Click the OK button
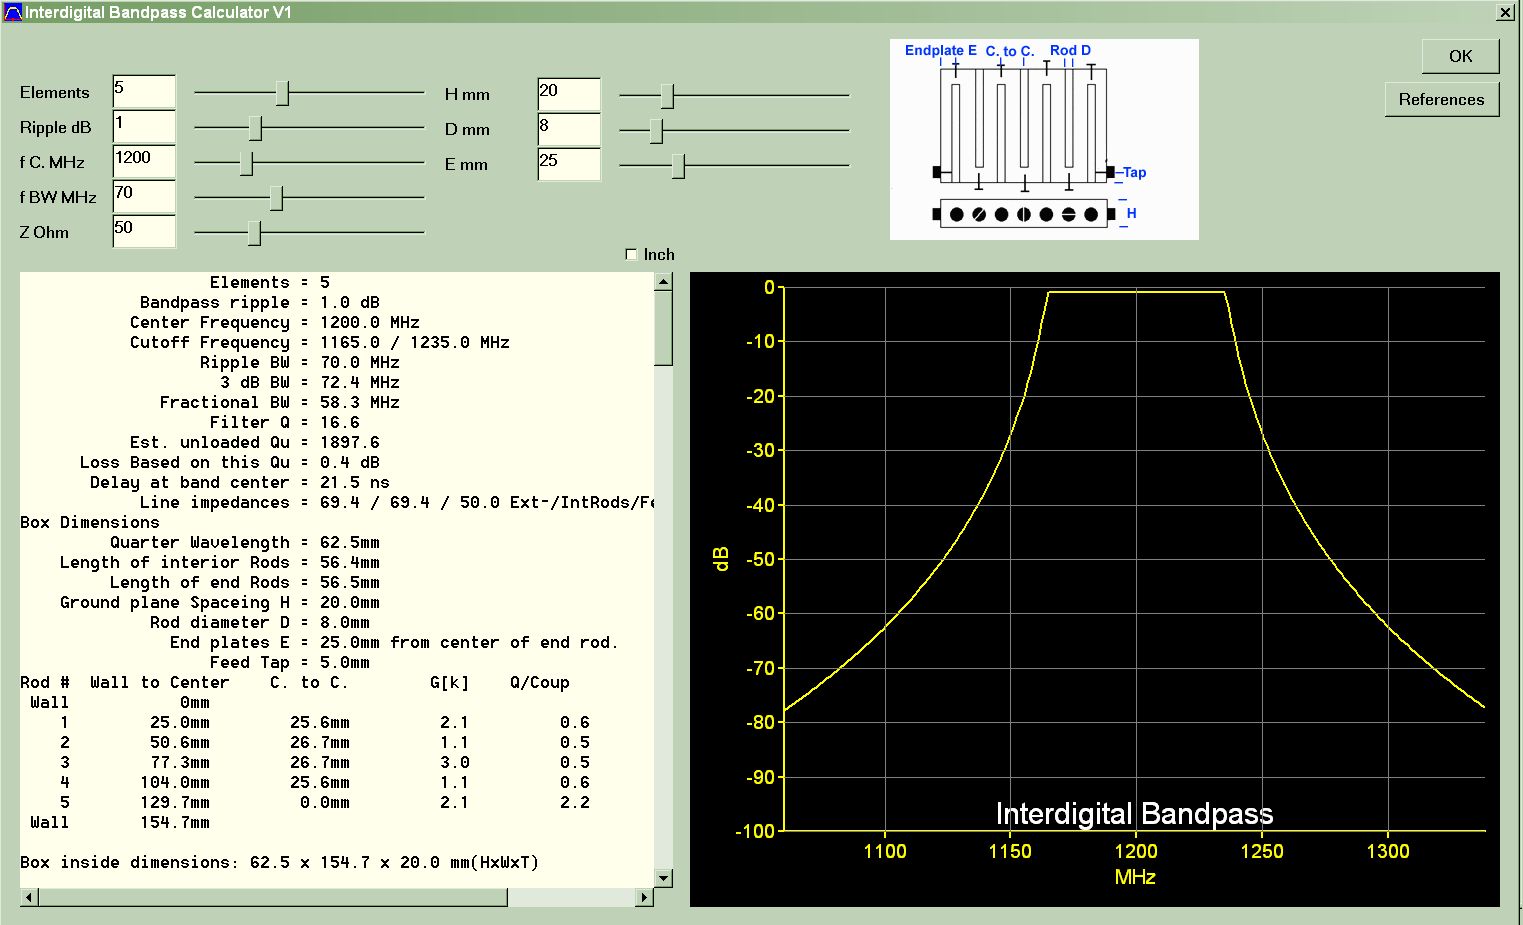 click(x=1460, y=56)
